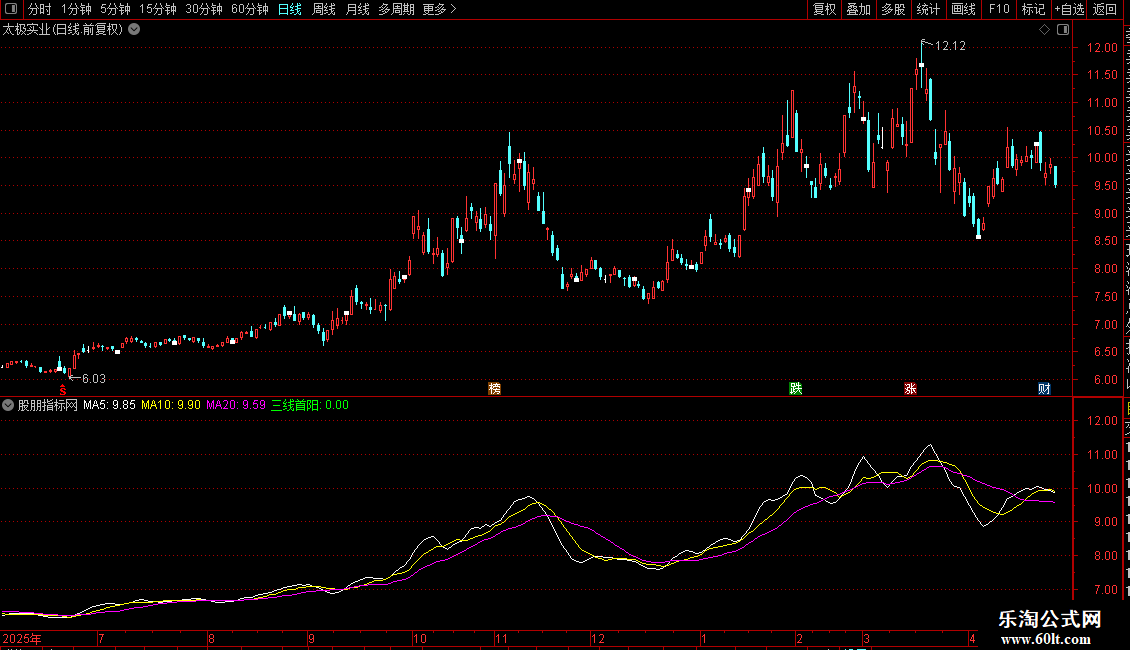Image resolution: width=1130 pixels, height=650 pixels.
Task: Click the blue 财 event marker
Action: click(x=1044, y=389)
